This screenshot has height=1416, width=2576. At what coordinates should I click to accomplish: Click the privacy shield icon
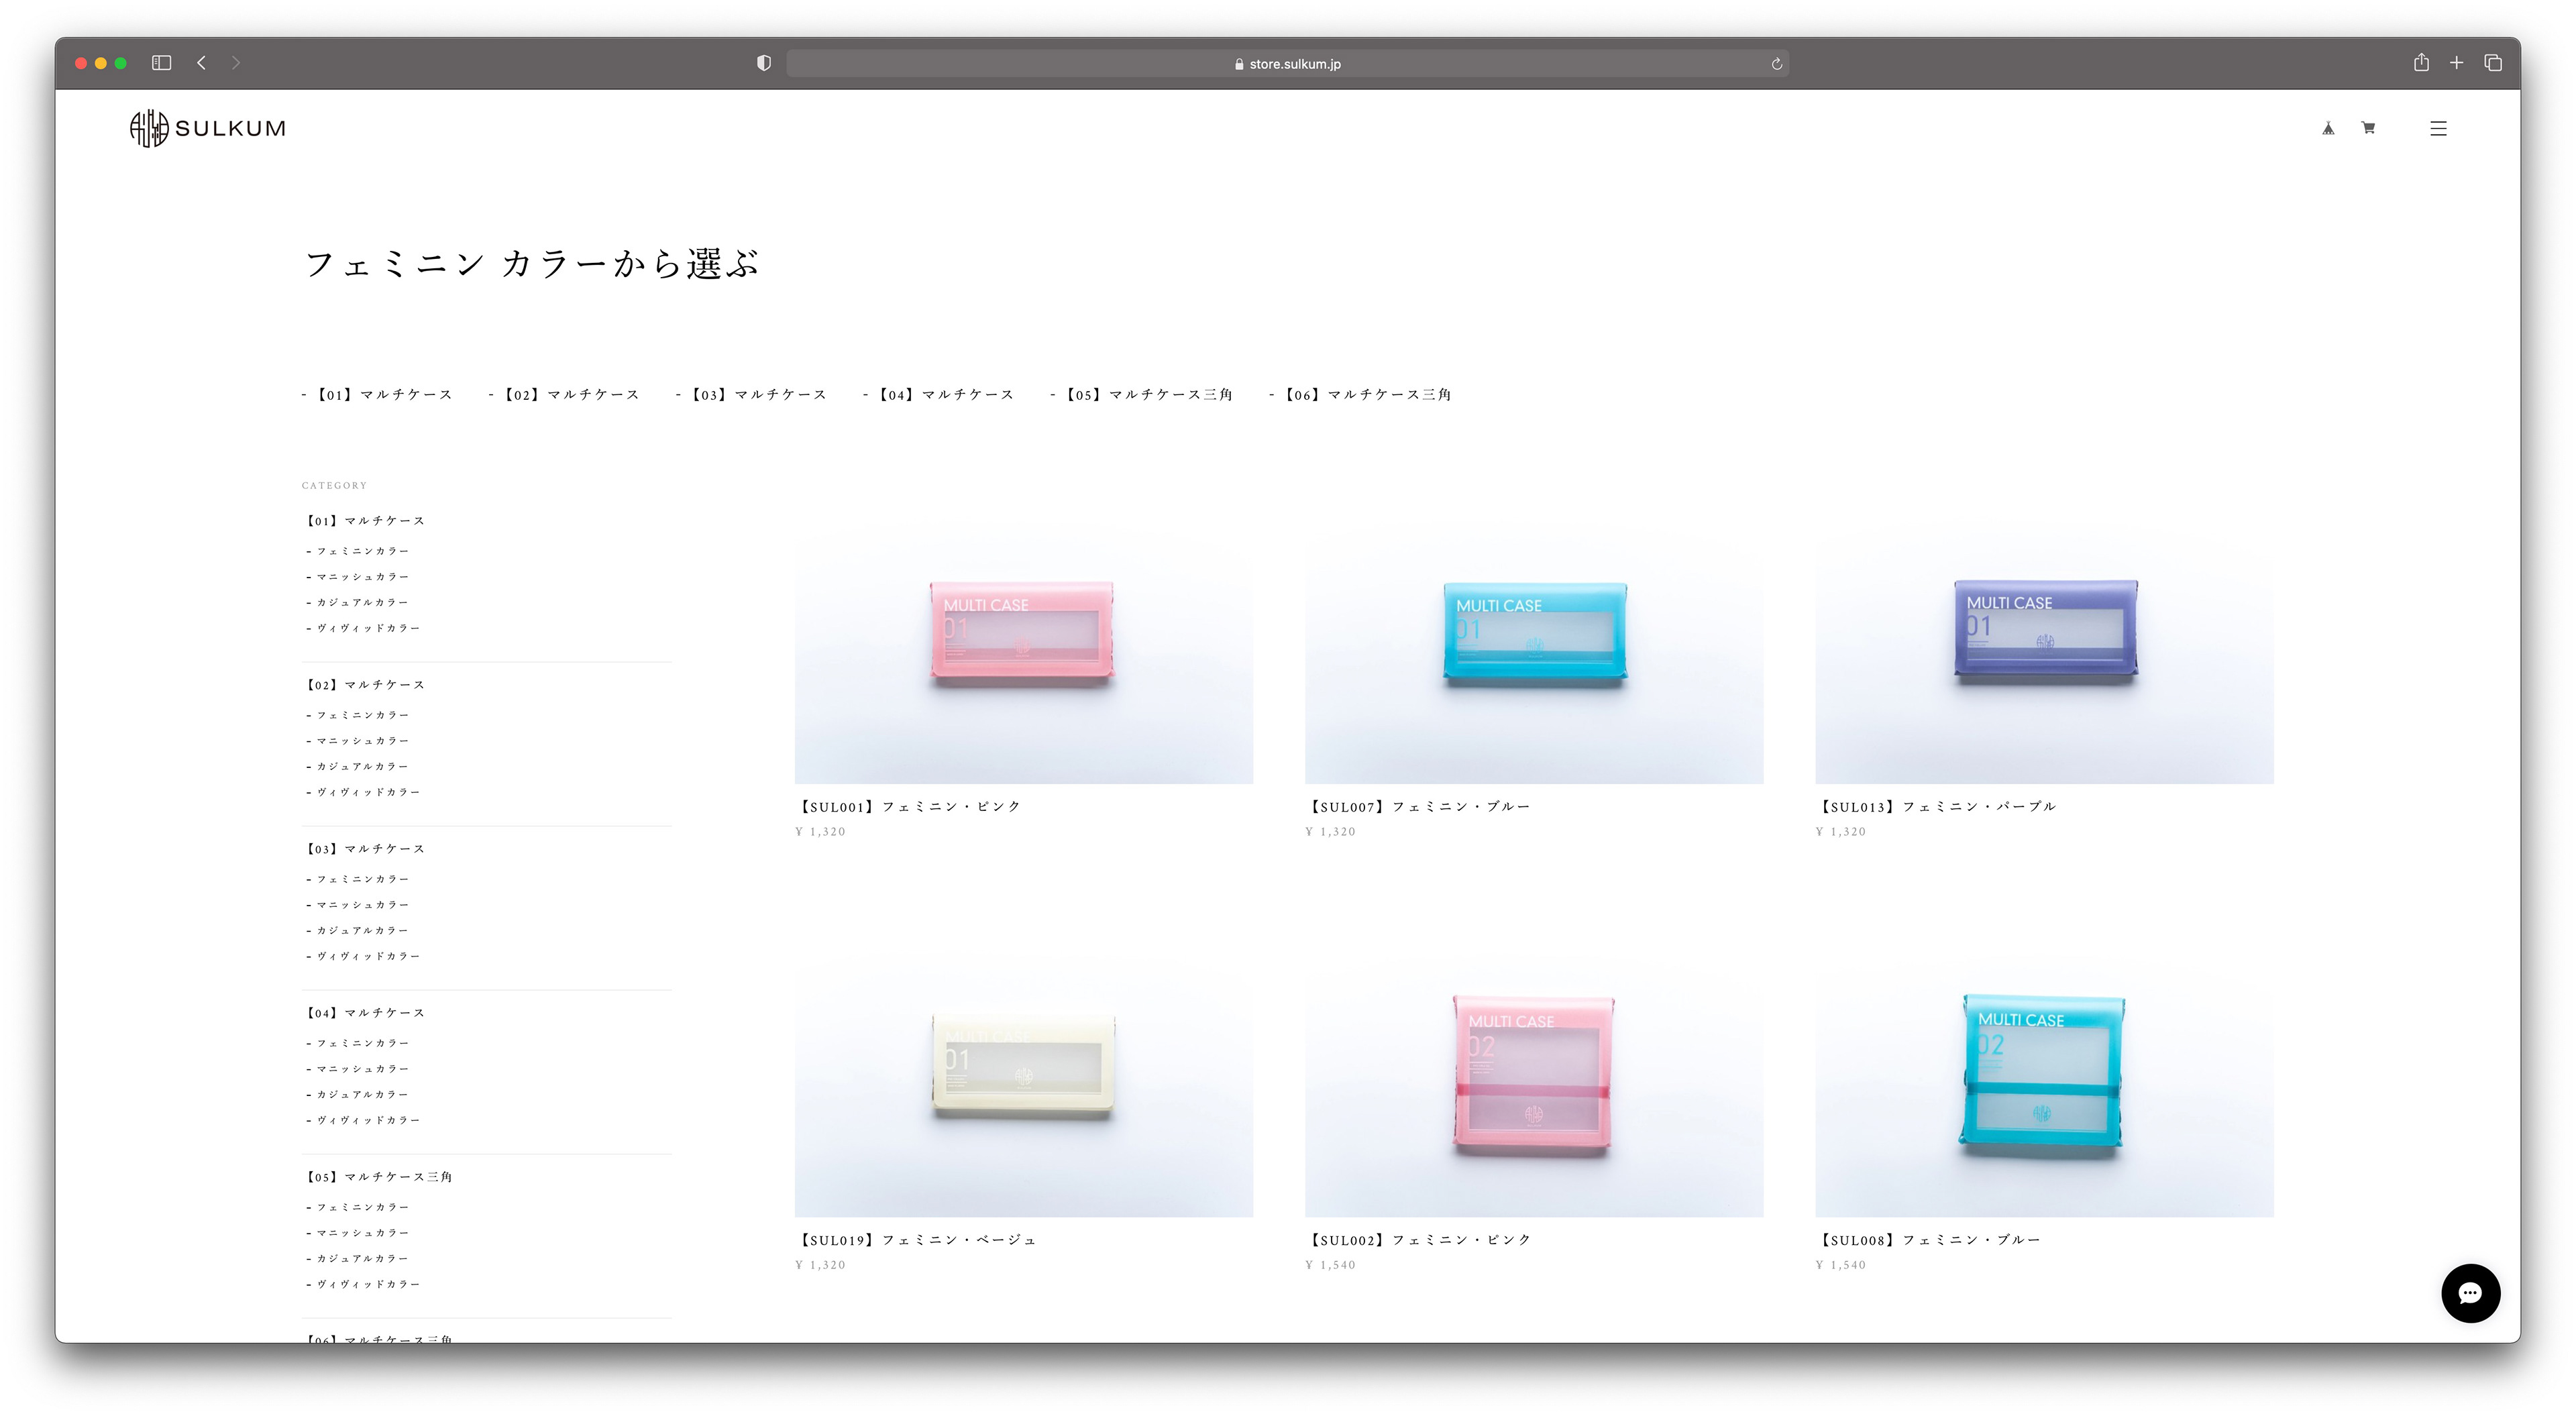tap(764, 63)
